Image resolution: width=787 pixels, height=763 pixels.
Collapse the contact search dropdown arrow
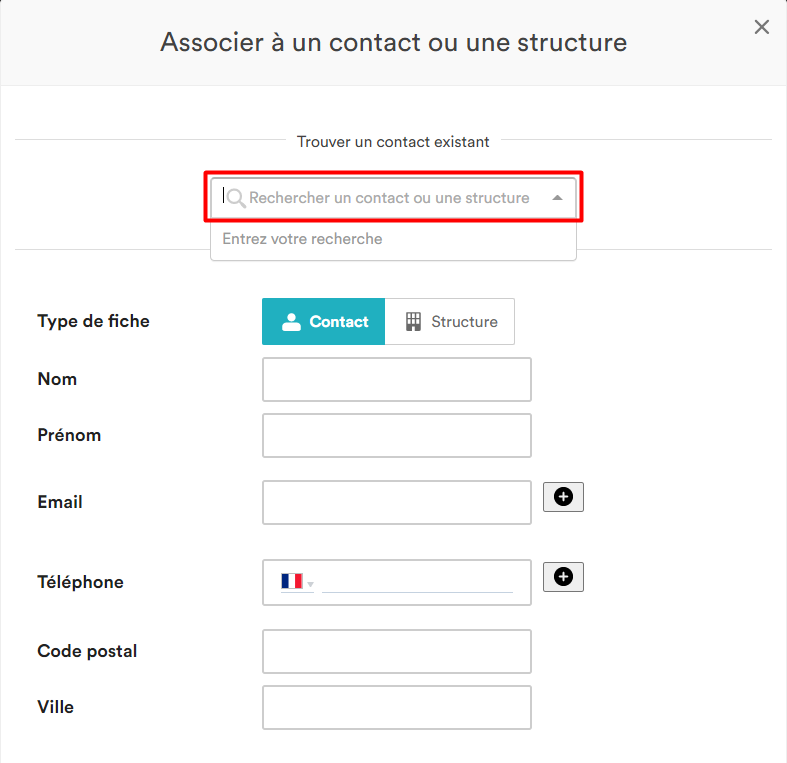click(x=558, y=198)
